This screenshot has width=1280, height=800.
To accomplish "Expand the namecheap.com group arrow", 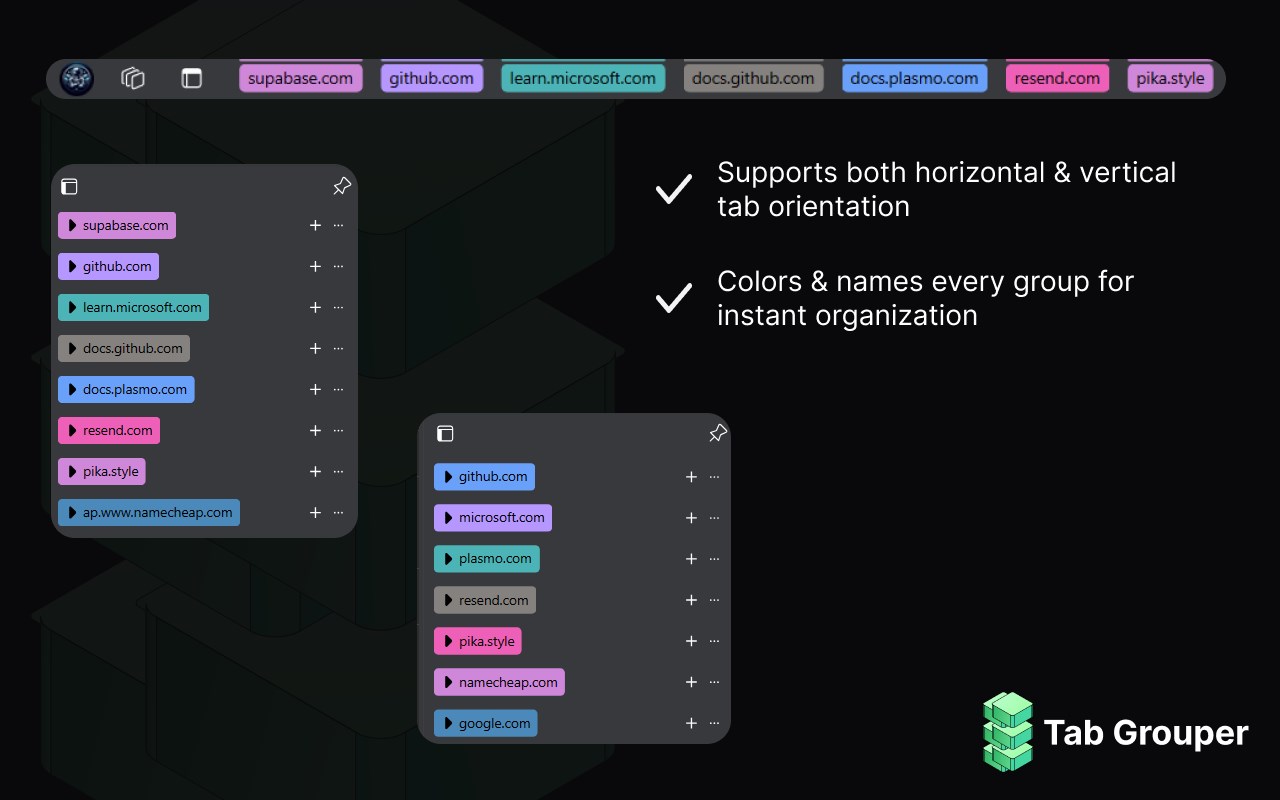I will pyautogui.click(x=448, y=682).
